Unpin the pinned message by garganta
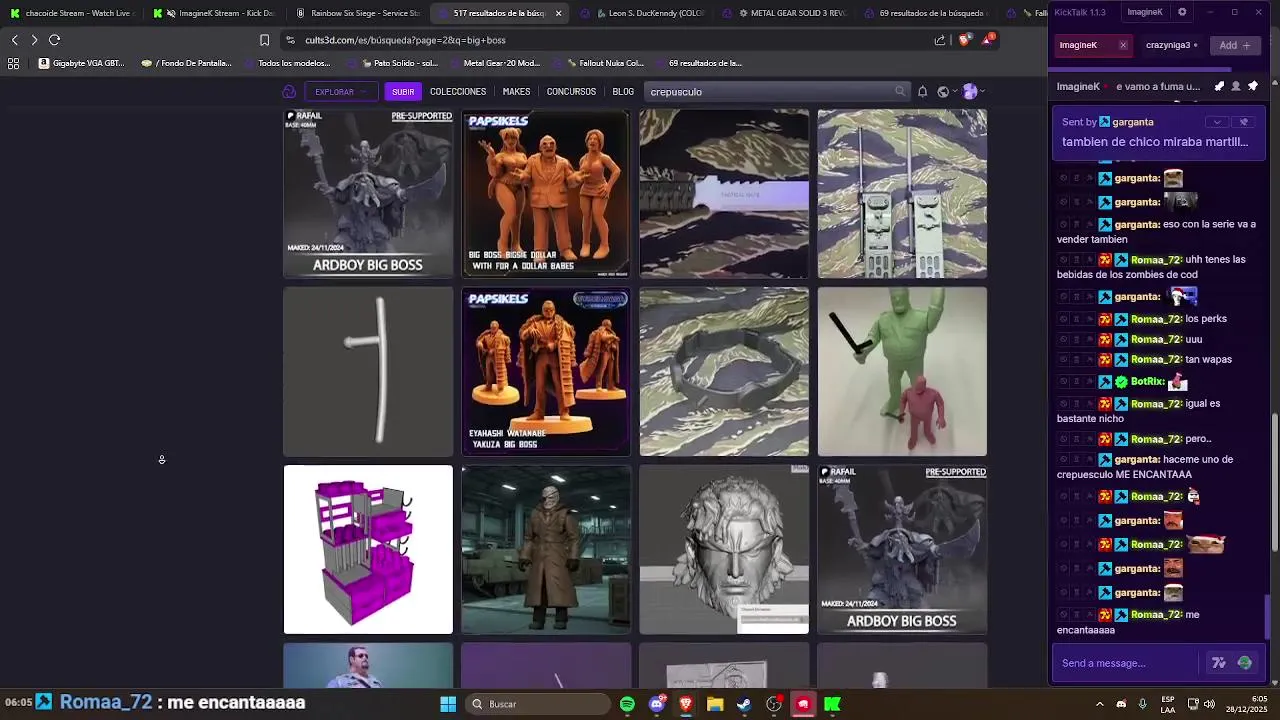 [x=1244, y=122]
